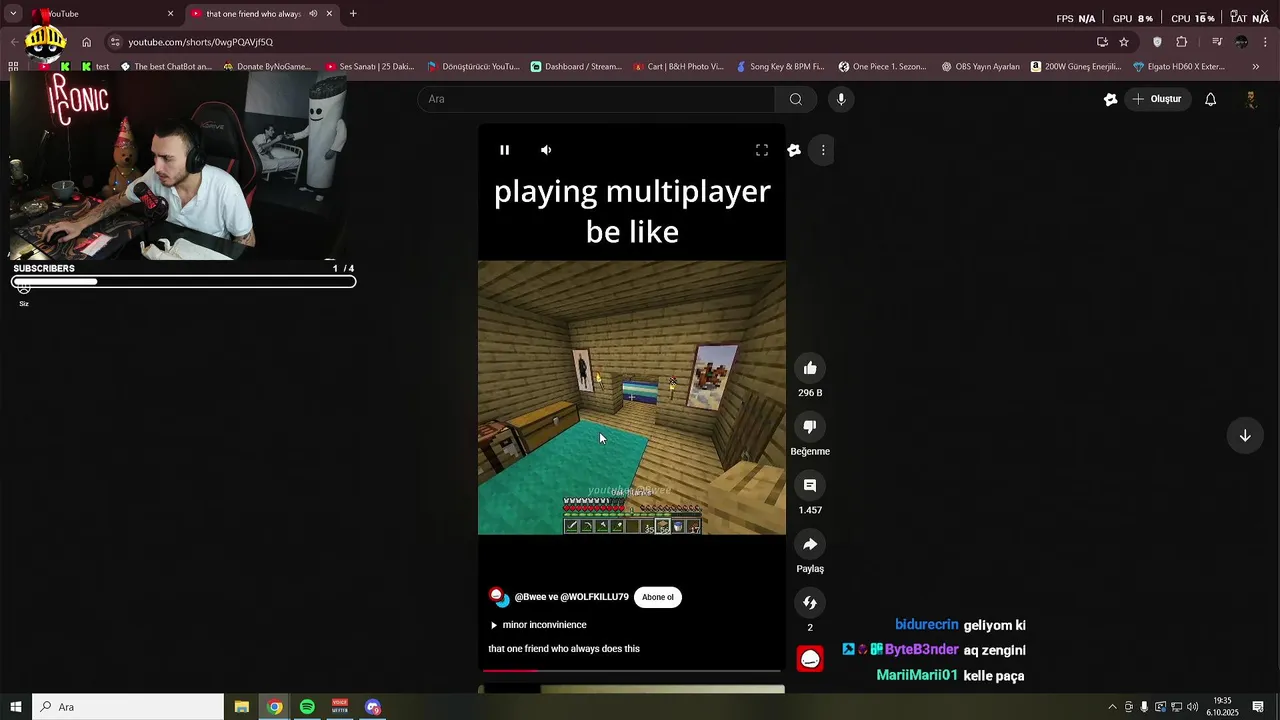The image size is (1280, 720).
Task: Open 'The best ChatBot an...' bookmark
Action: pyautogui.click(x=166, y=67)
